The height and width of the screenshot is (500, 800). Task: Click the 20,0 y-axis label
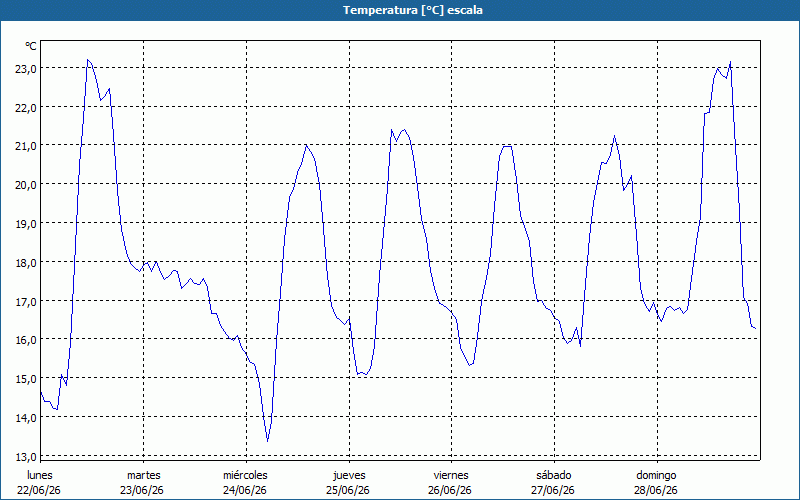click(25, 185)
